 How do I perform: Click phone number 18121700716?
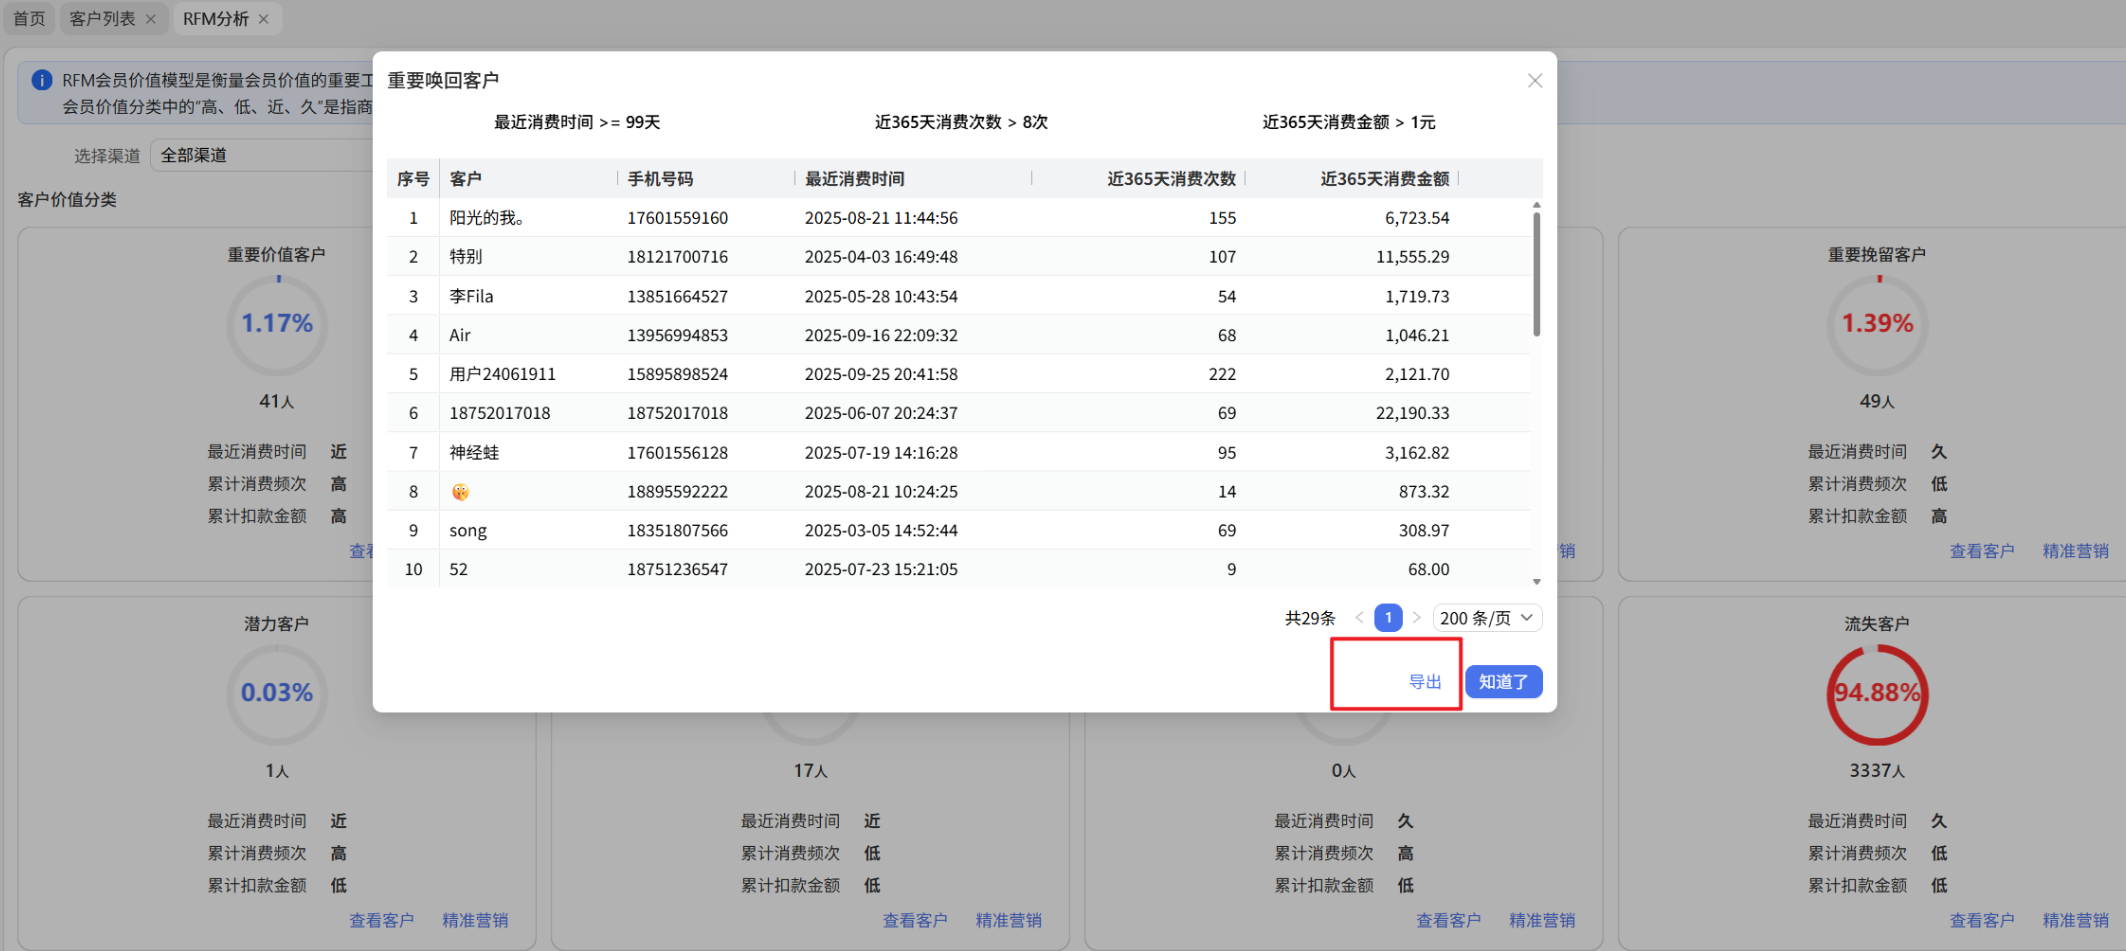678,257
